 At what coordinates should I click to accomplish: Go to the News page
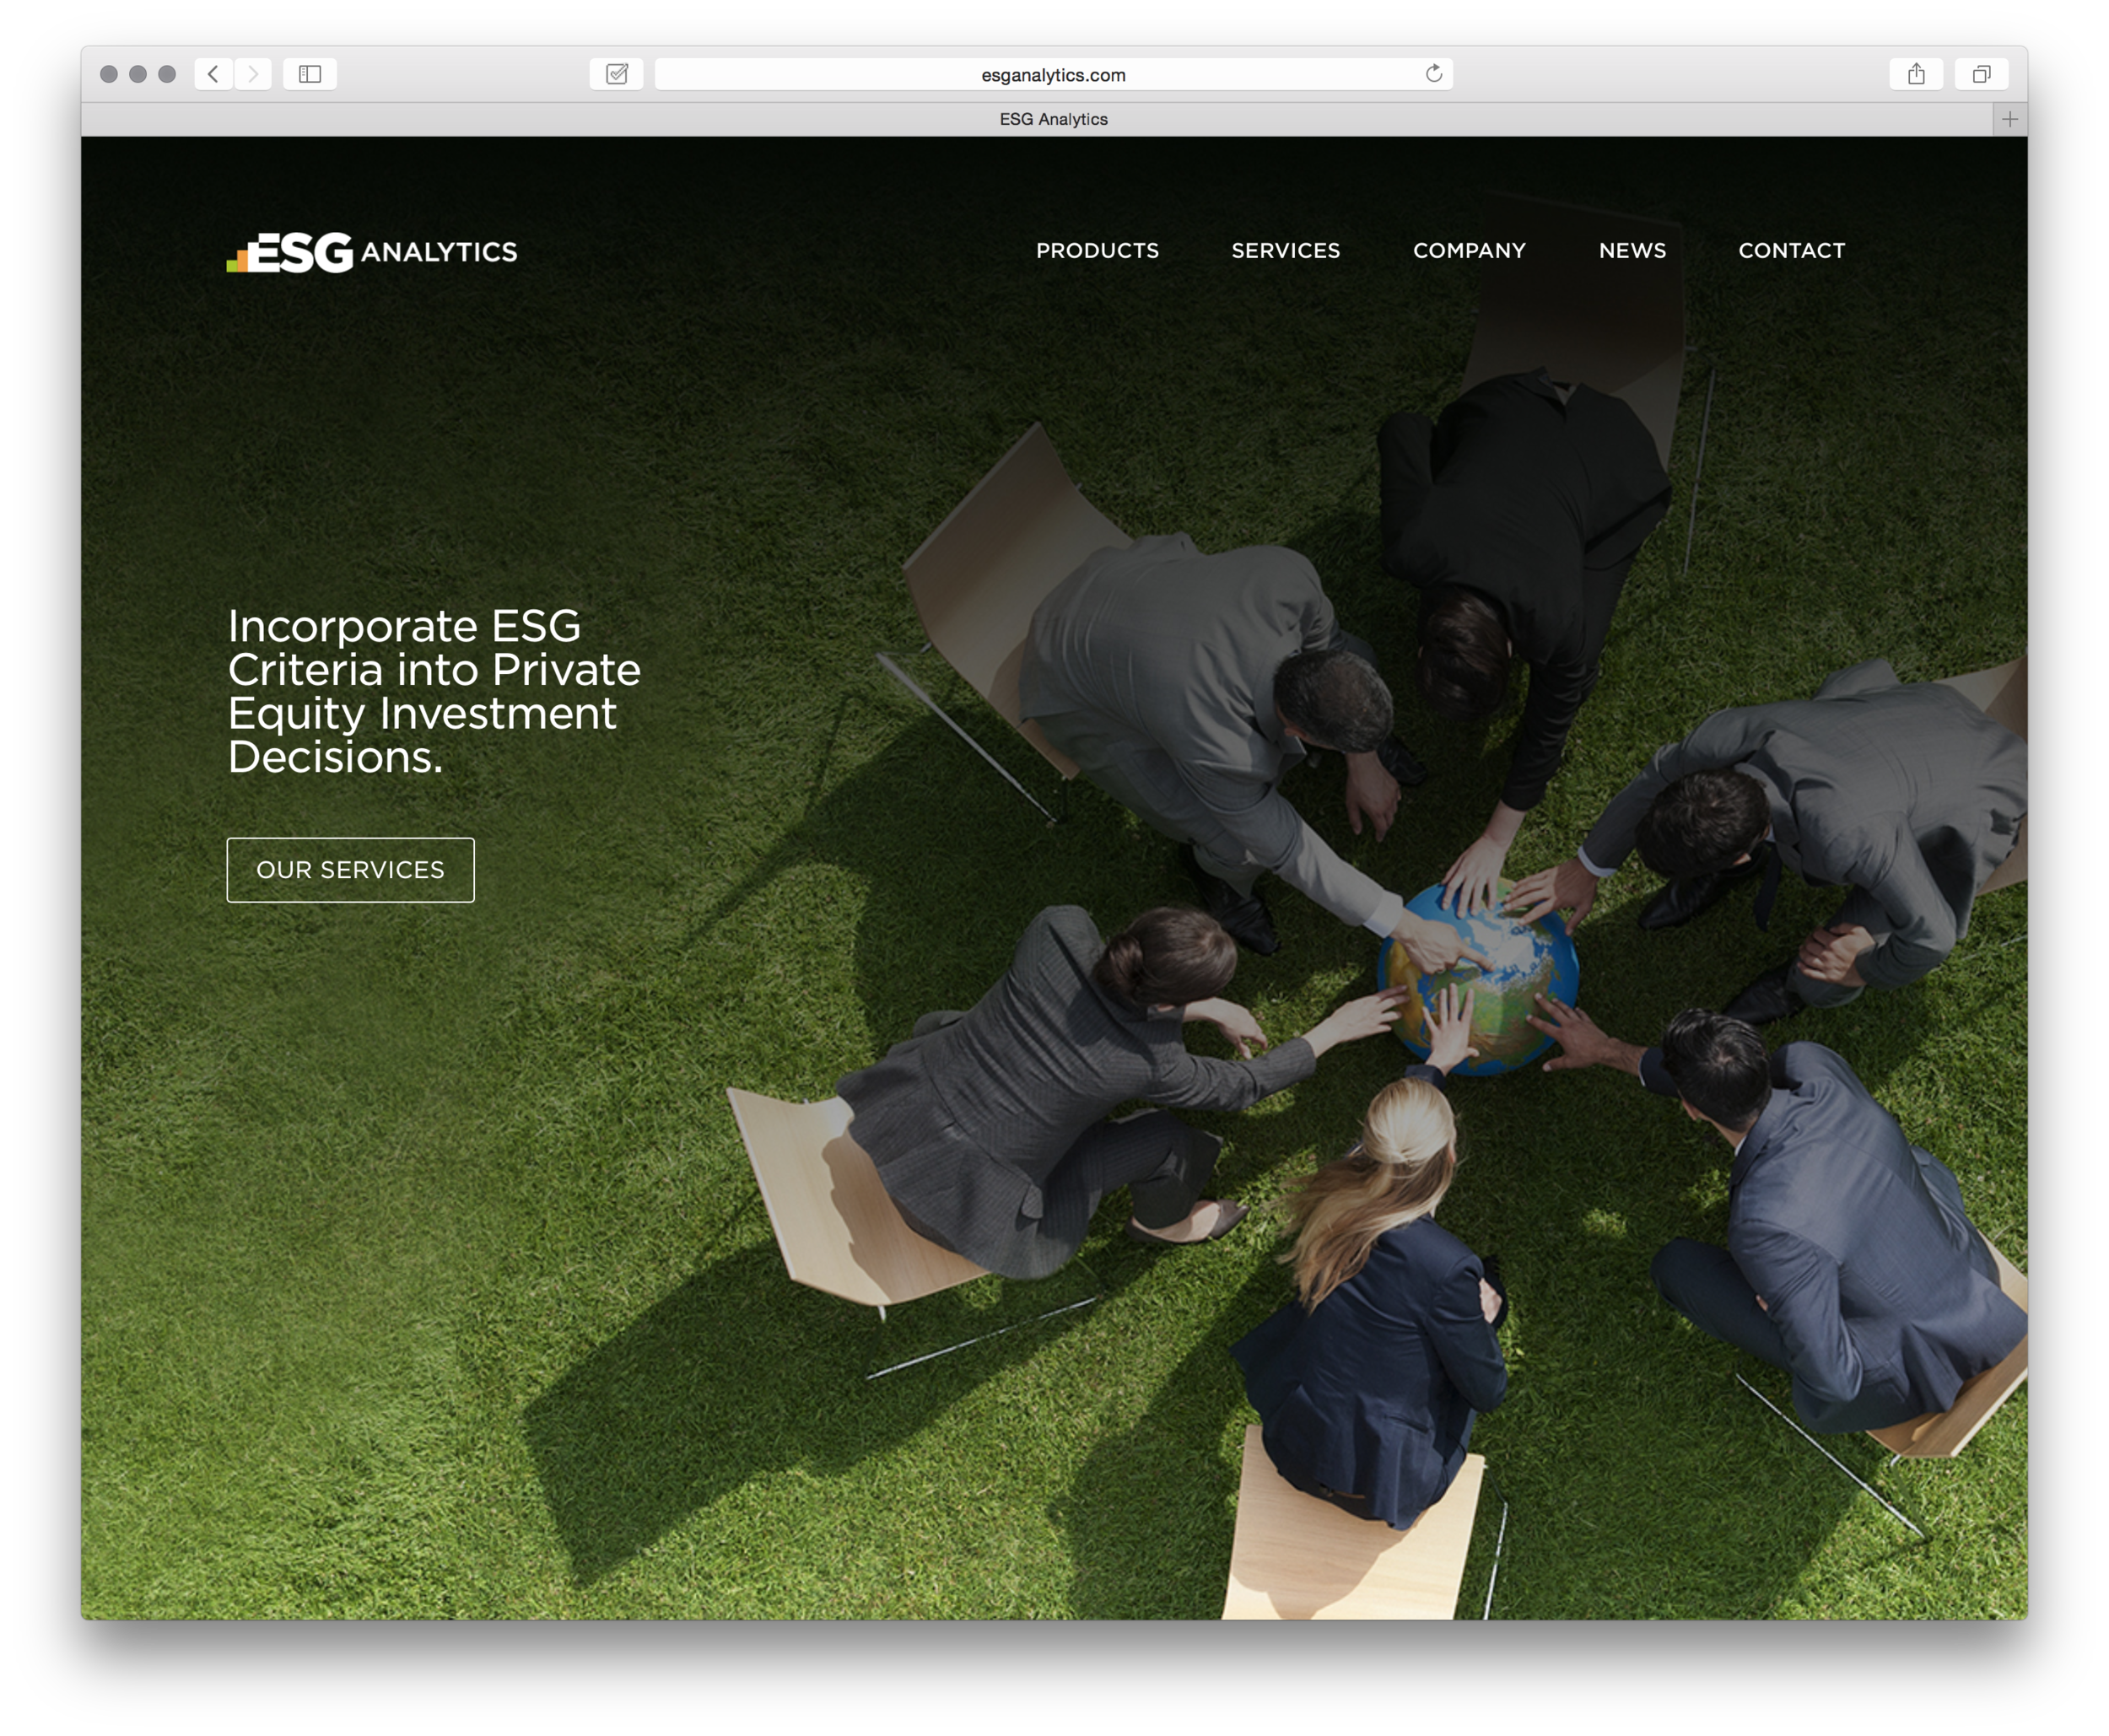[1632, 250]
